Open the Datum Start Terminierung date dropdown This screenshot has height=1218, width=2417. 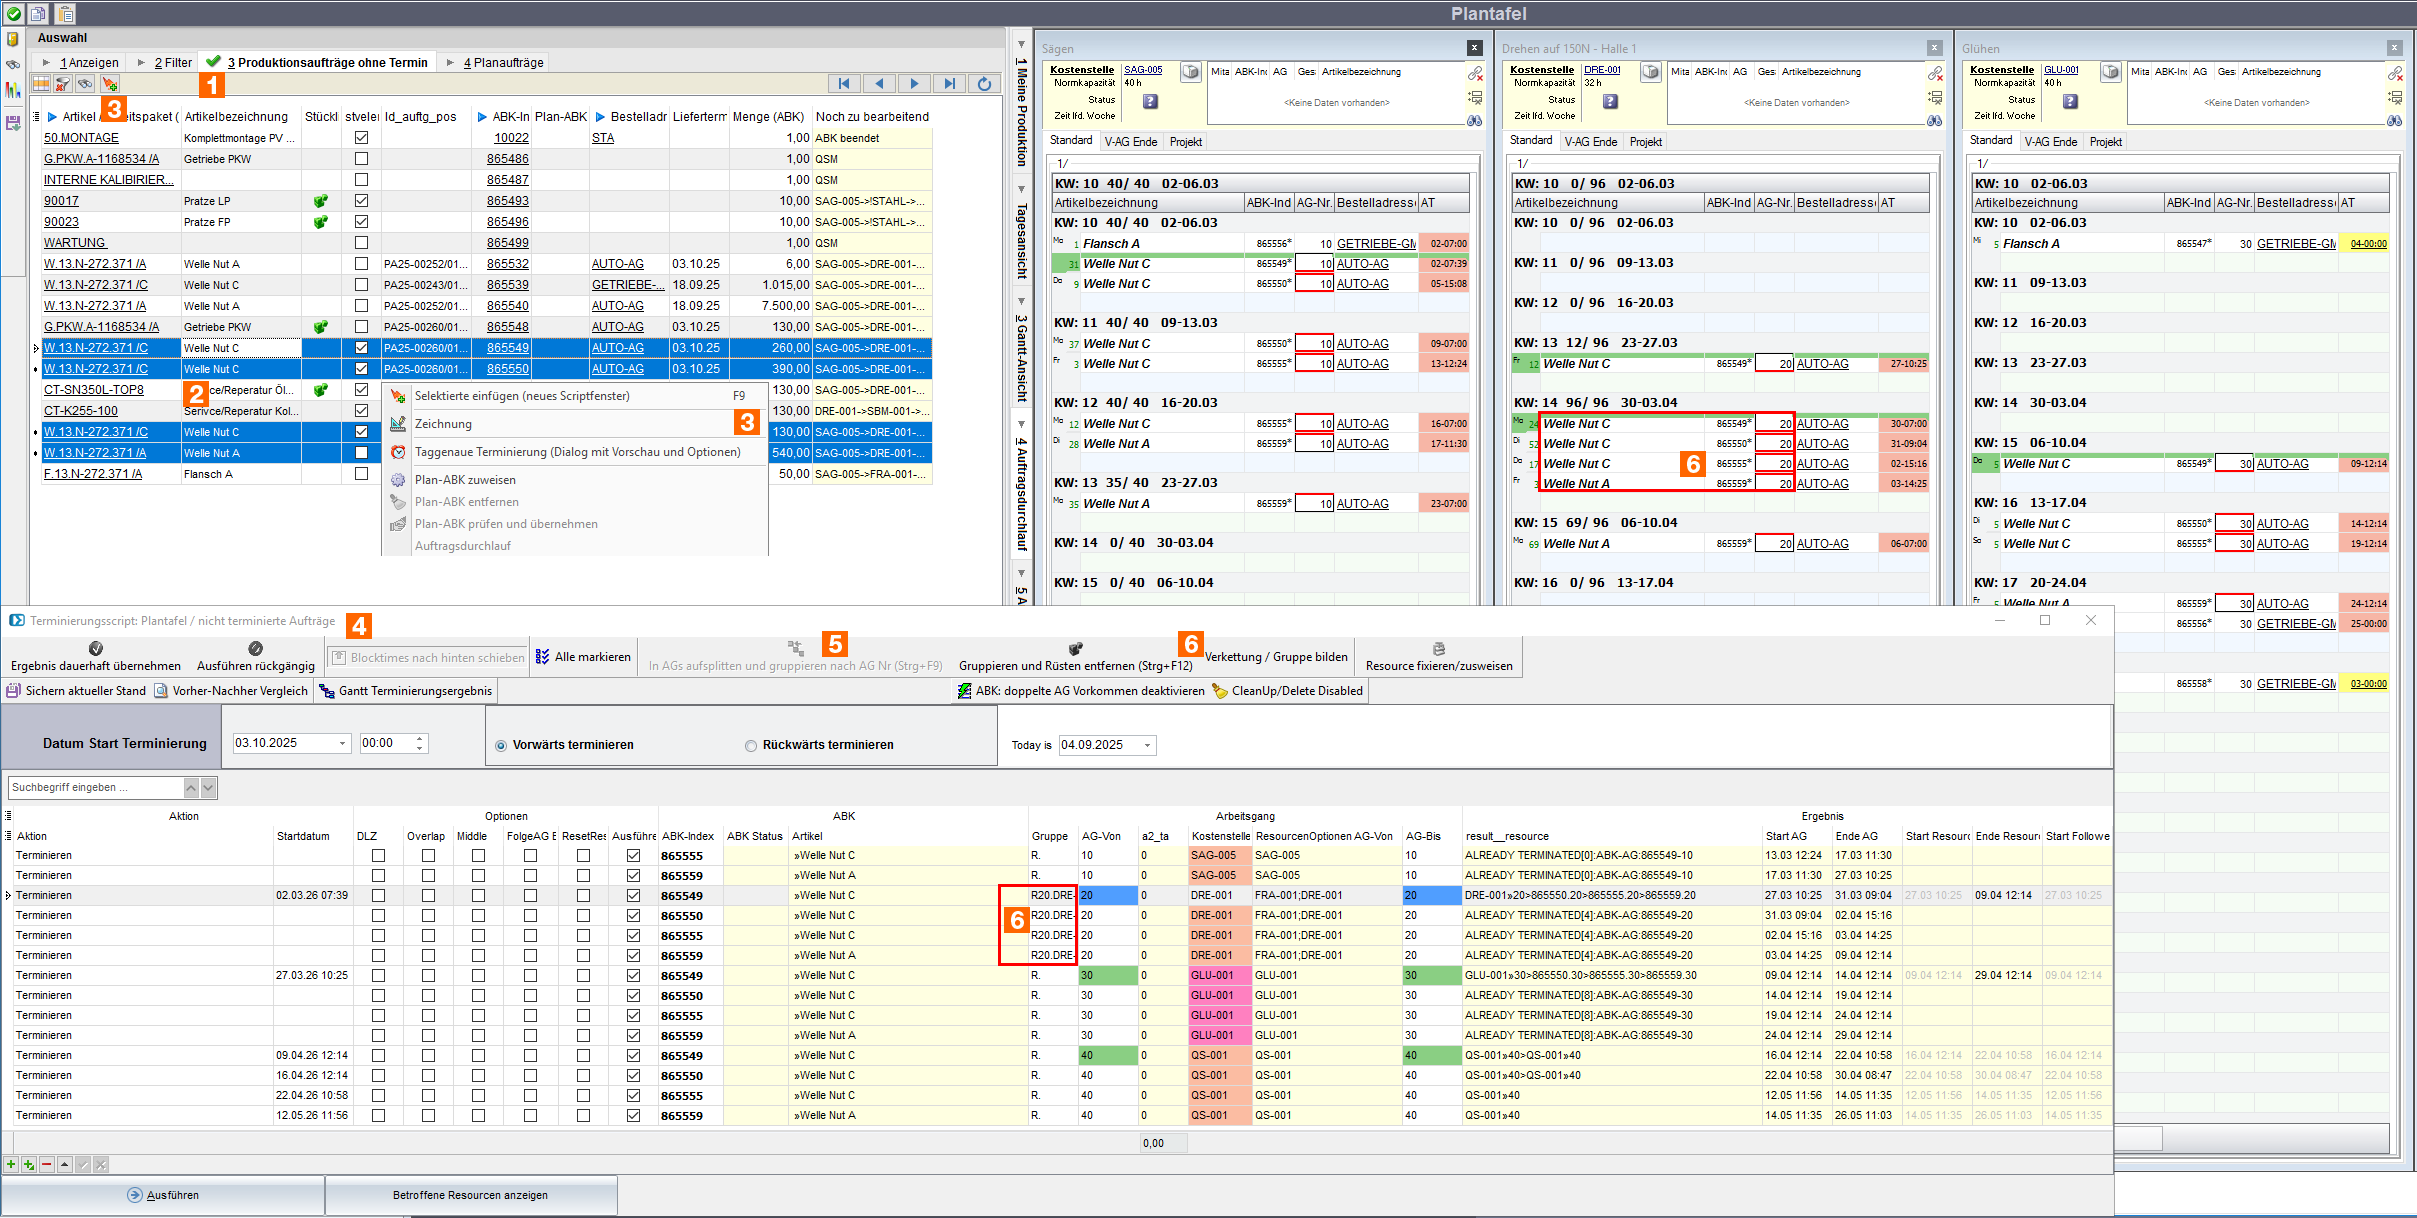(x=342, y=743)
